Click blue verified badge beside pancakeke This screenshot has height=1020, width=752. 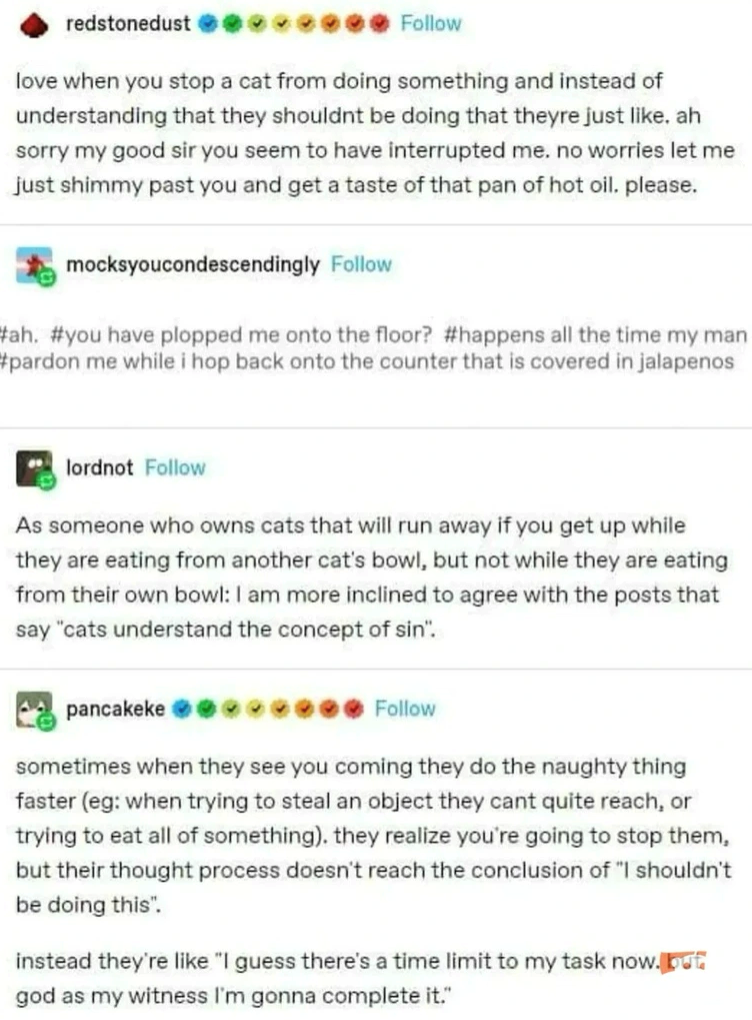pos(181,708)
